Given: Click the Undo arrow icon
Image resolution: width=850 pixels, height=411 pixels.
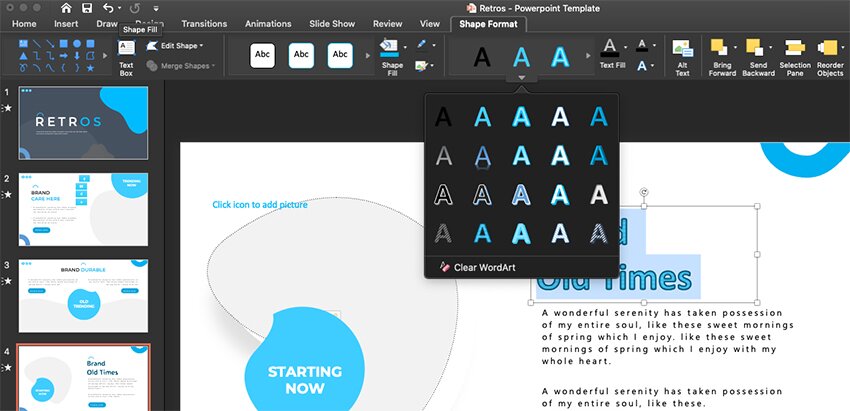Looking at the screenshot, I should [108, 8].
